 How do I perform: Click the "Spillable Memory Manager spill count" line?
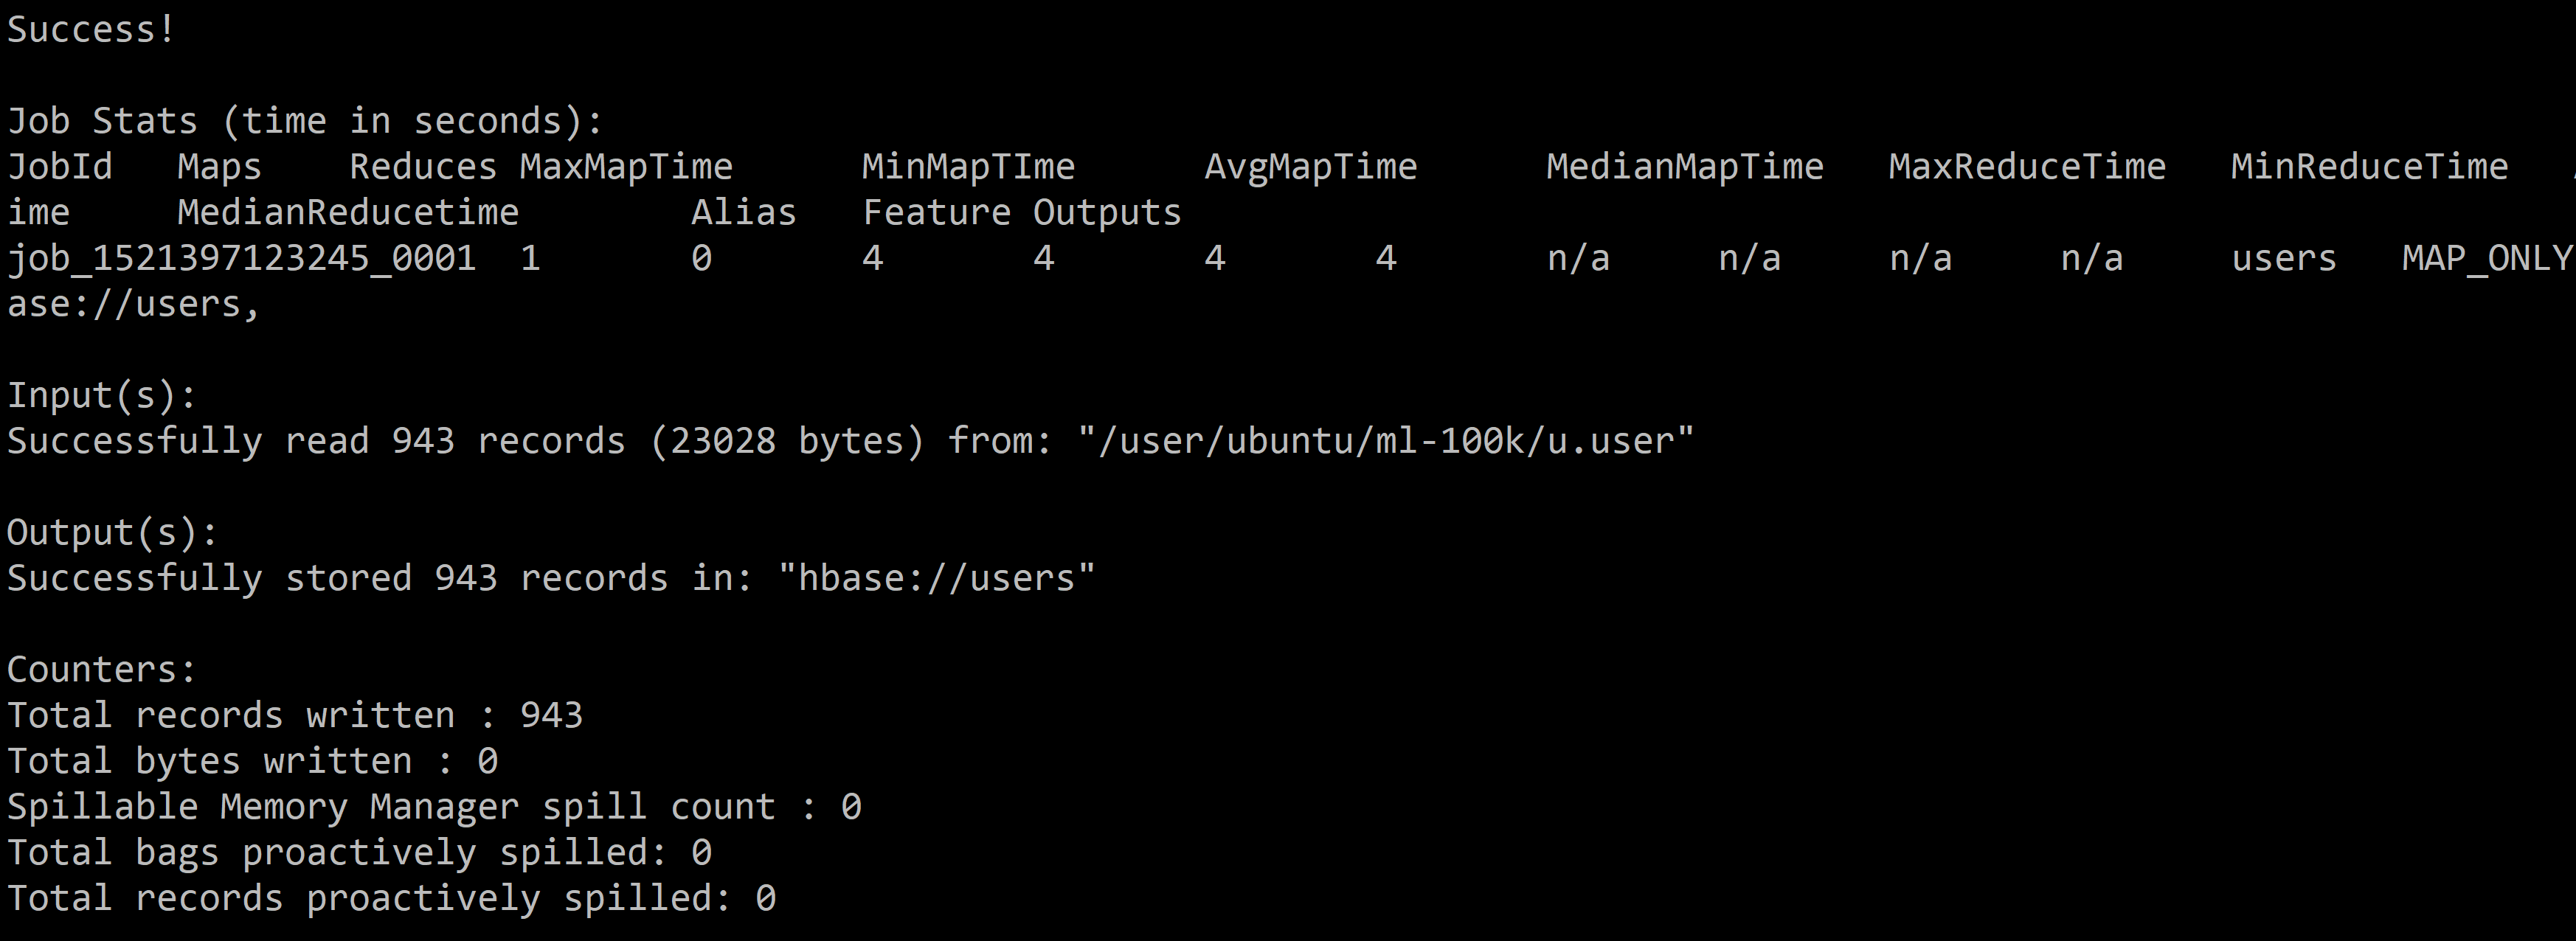(433, 807)
